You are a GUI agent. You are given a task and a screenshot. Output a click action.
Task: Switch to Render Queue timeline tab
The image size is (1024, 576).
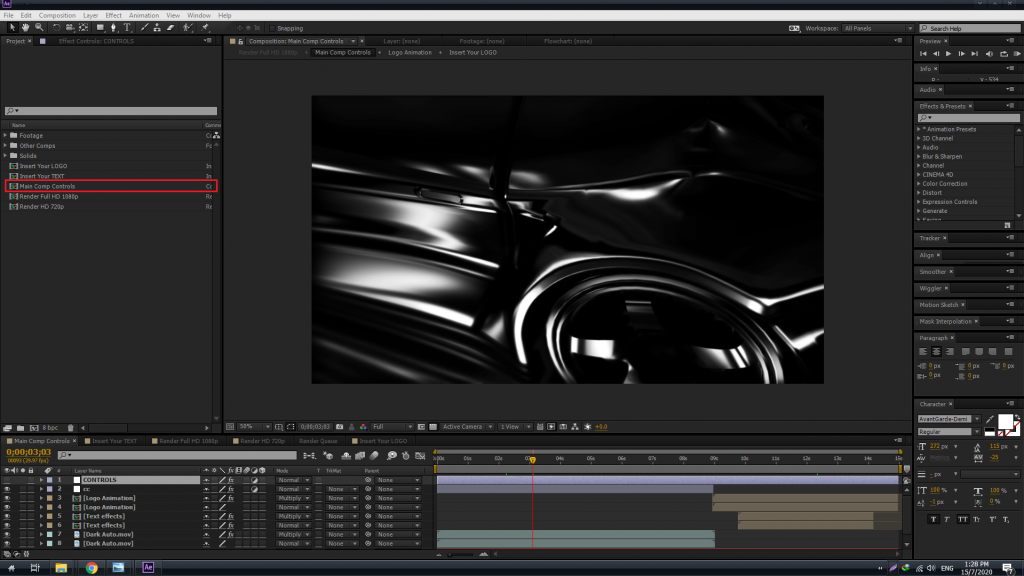coord(318,441)
